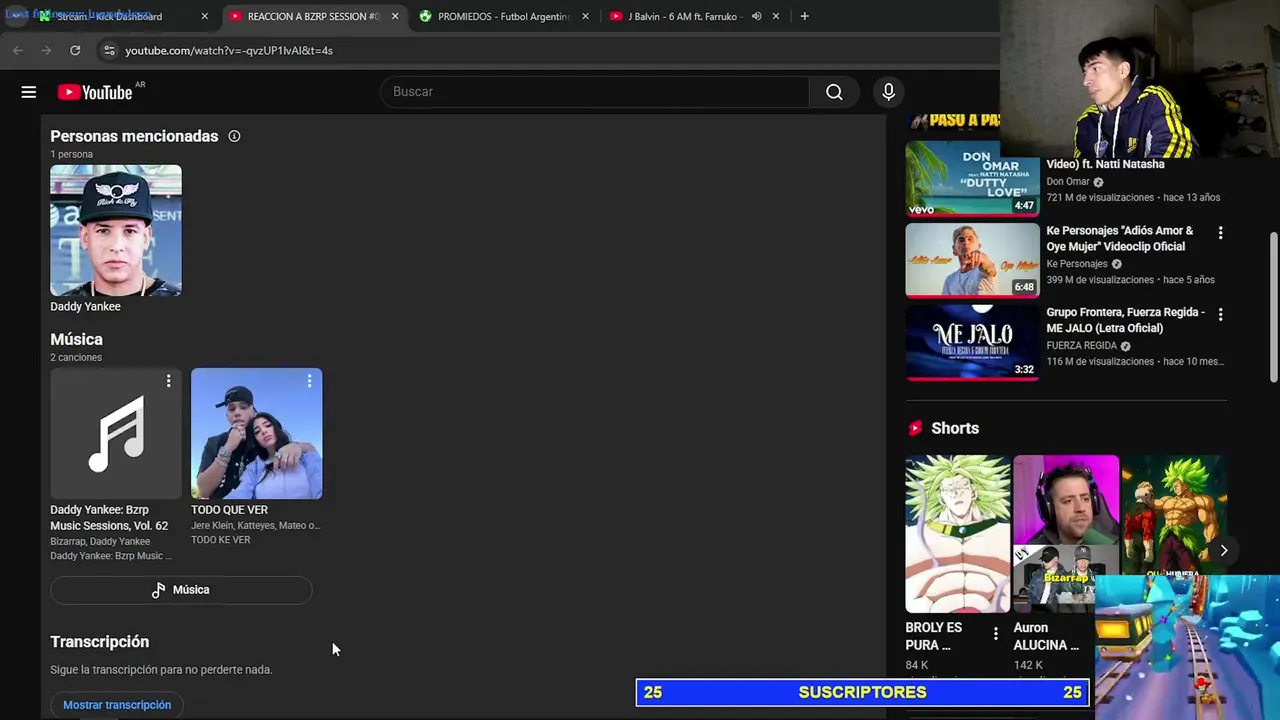Mute the J Balvin 6 AM tab audio
The image size is (1280, 720).
coord(756,16)
